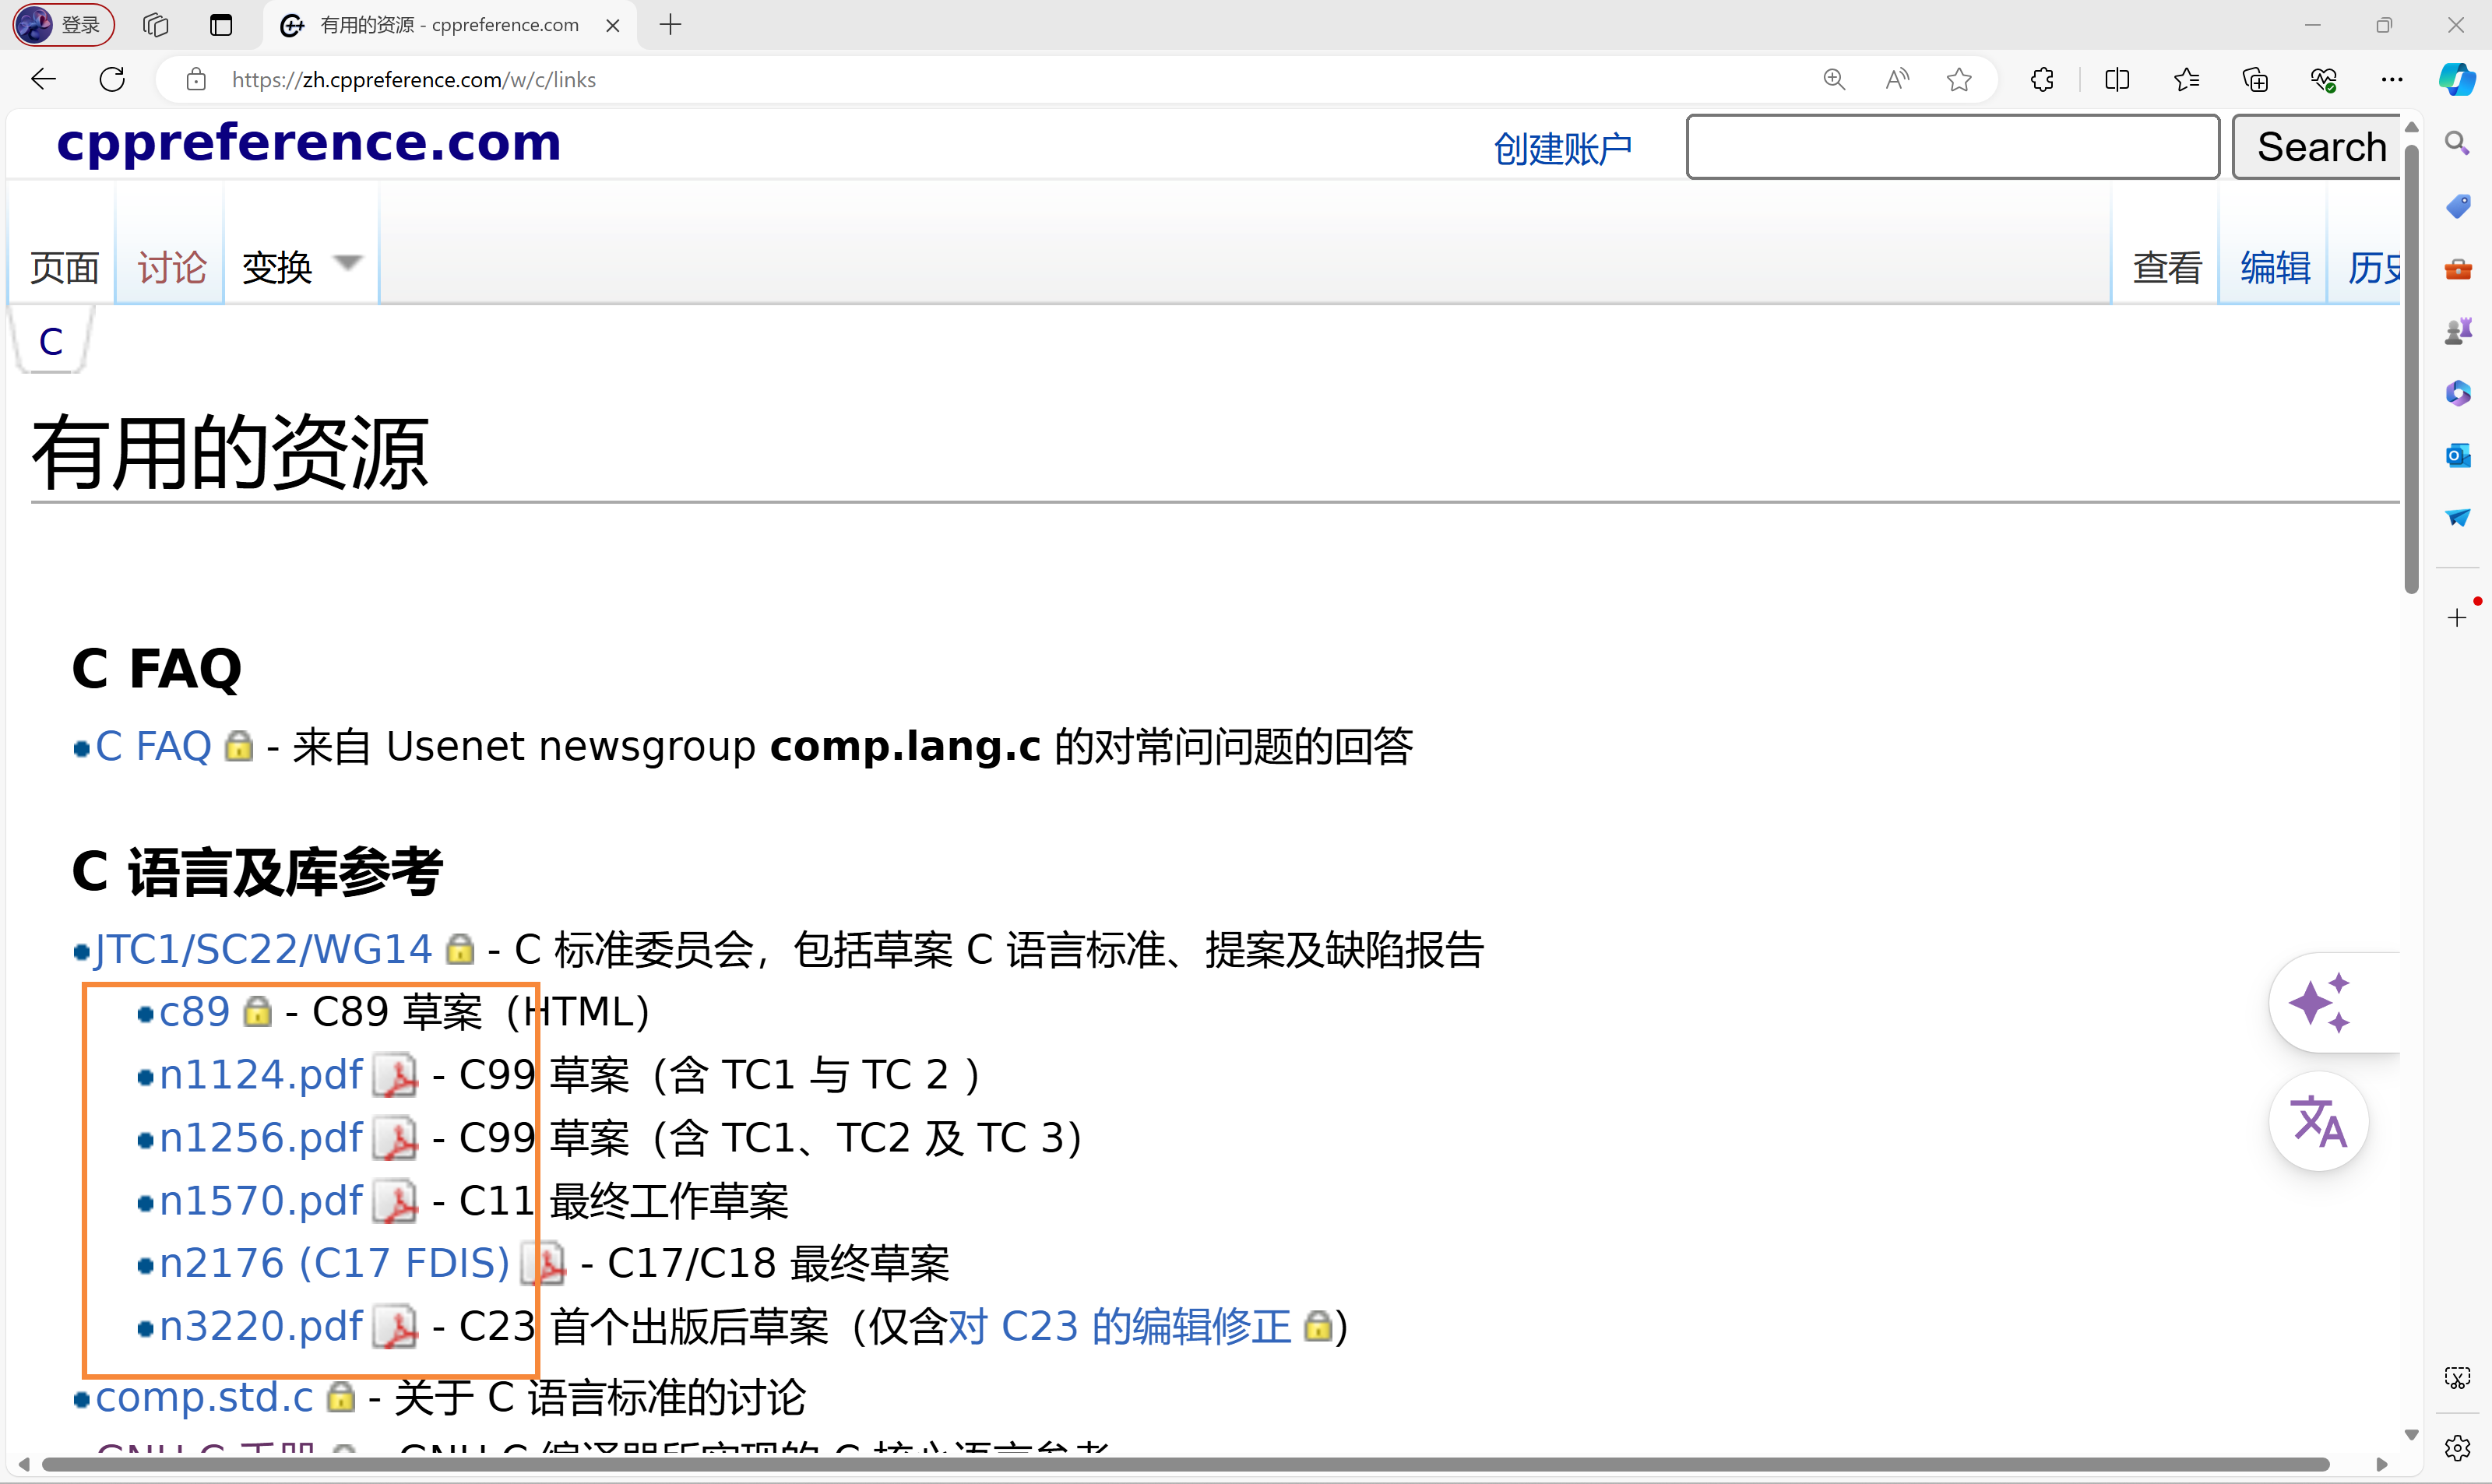The image size is (2492, 1484).
Task: Open the Games chess icon in sidebar
Action: pyautogui.click(x=2458, y=330)
